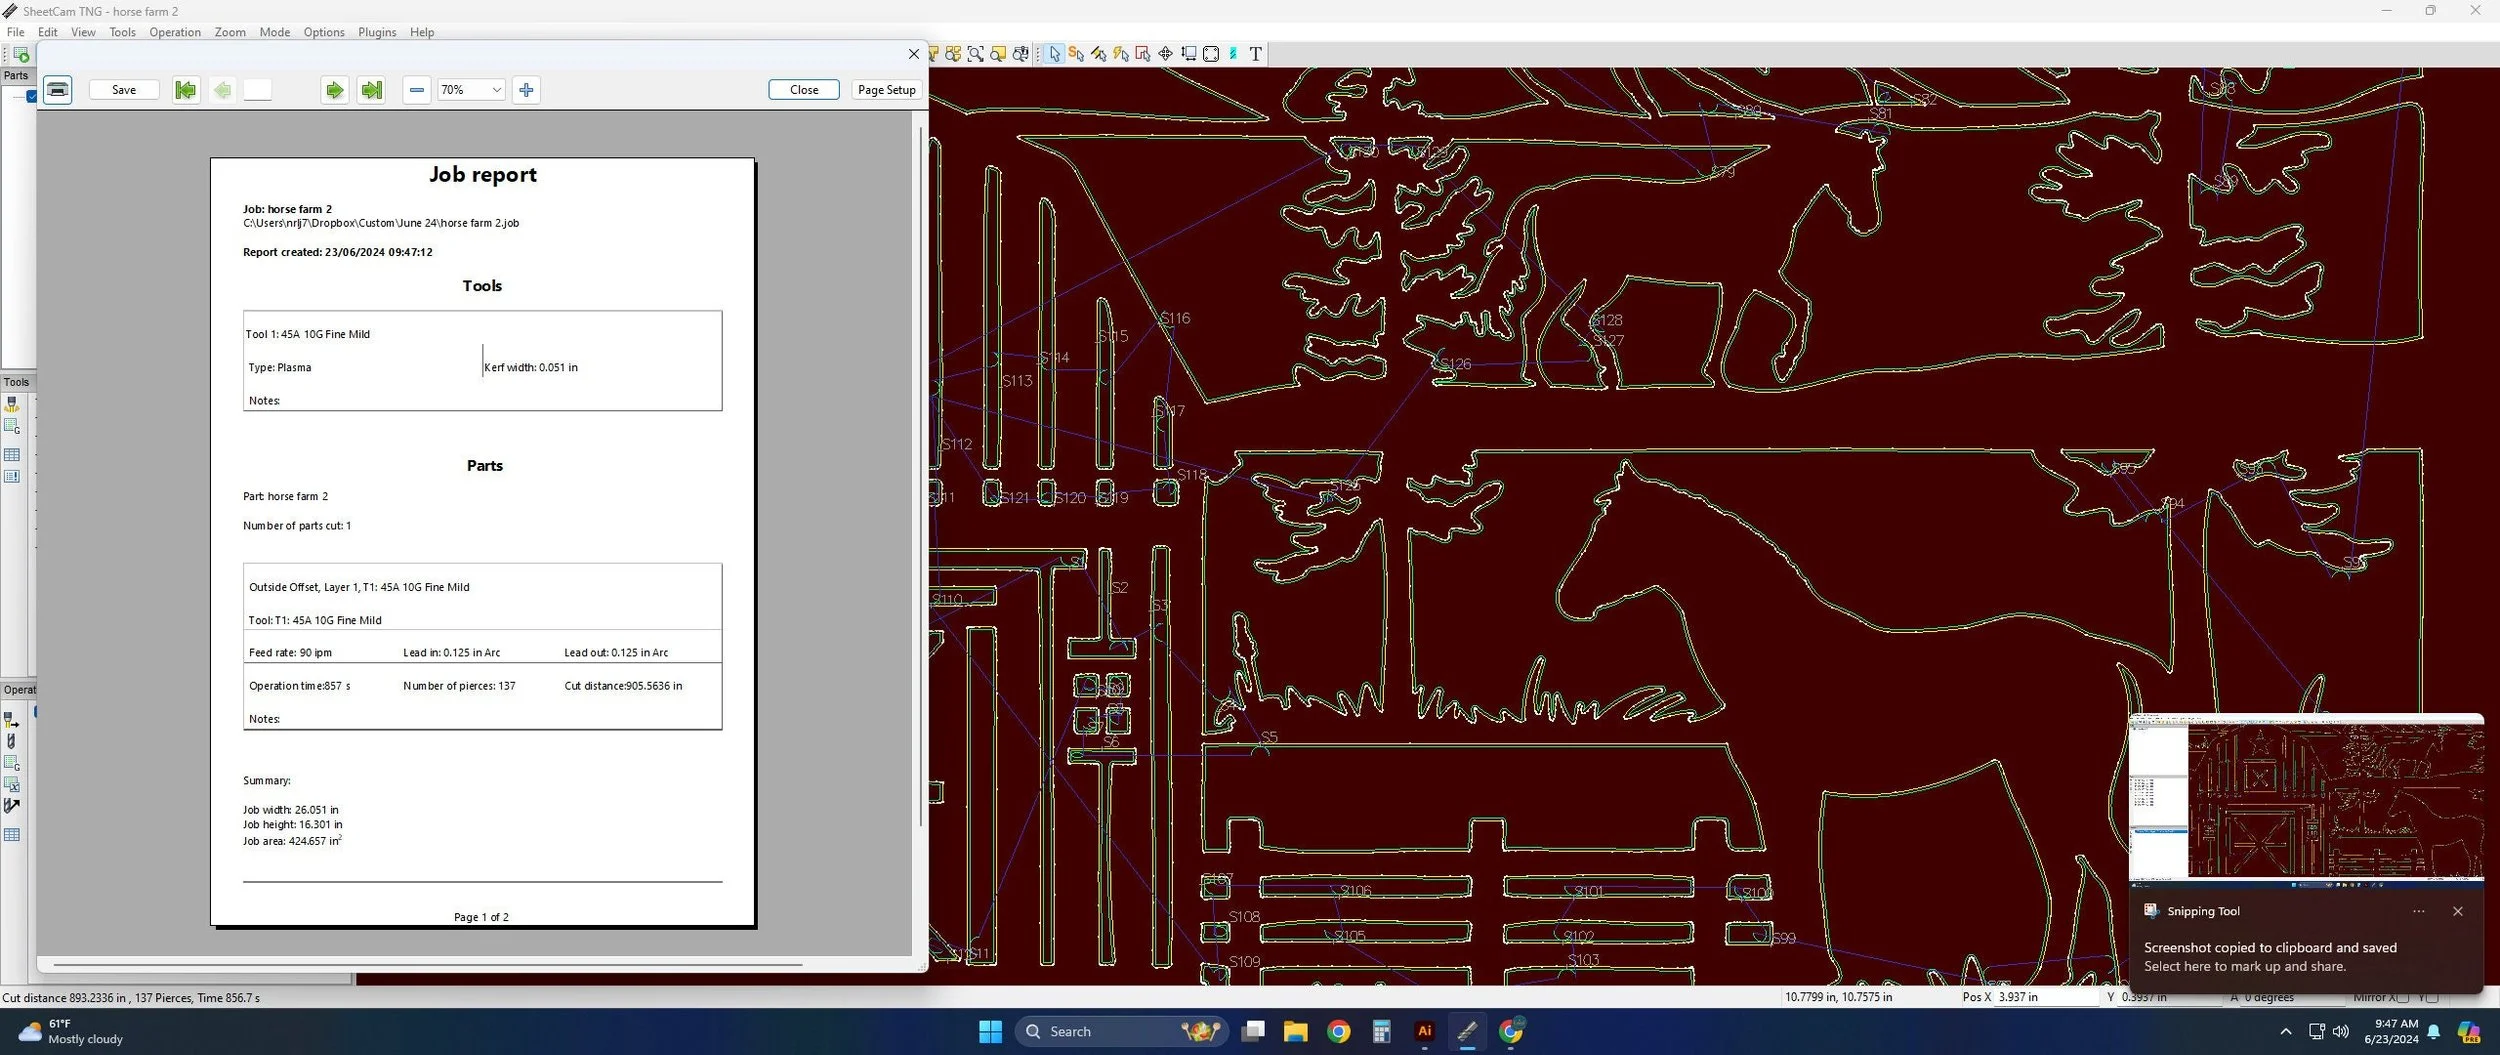Click the Page Setup button
2500x1055 pixels.
click(x=886, y=90)
